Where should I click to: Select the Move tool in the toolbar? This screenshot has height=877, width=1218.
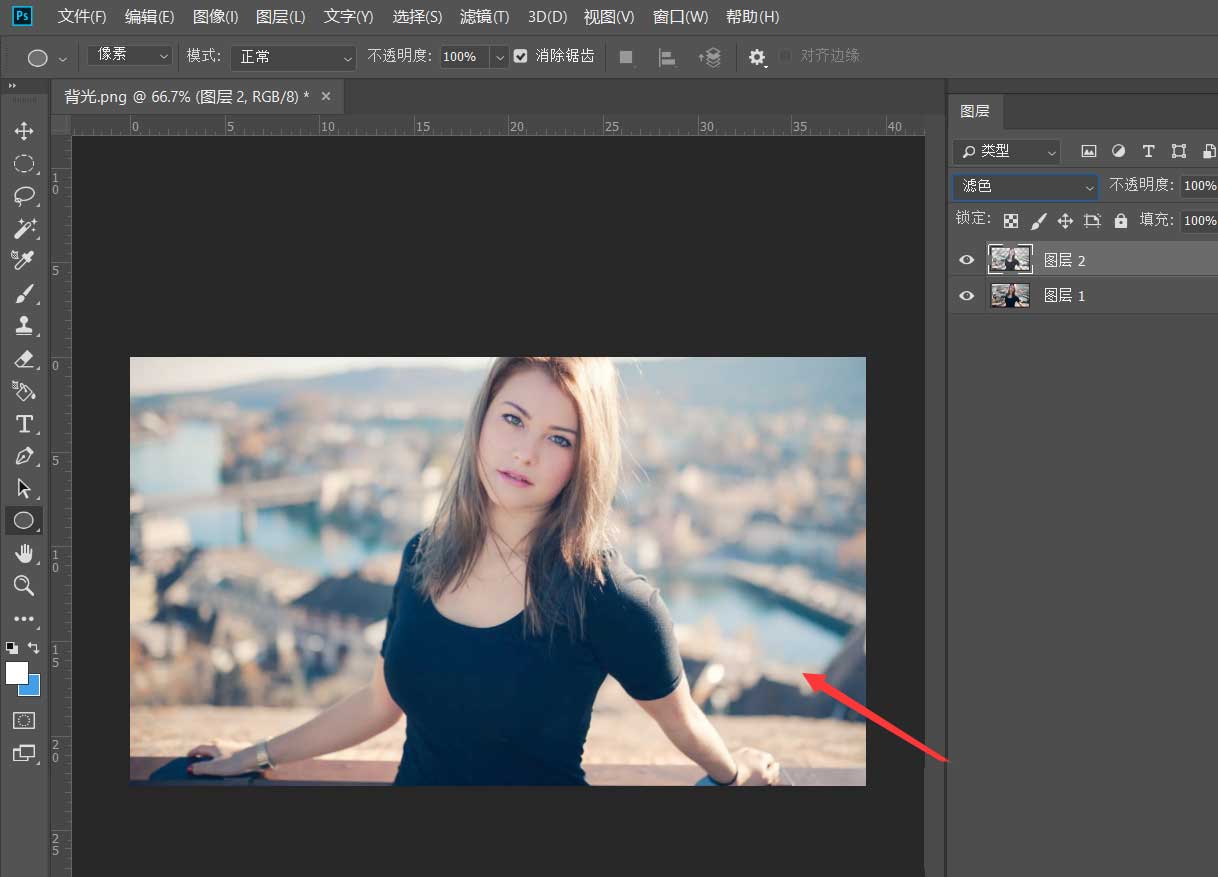pos(24,130)
